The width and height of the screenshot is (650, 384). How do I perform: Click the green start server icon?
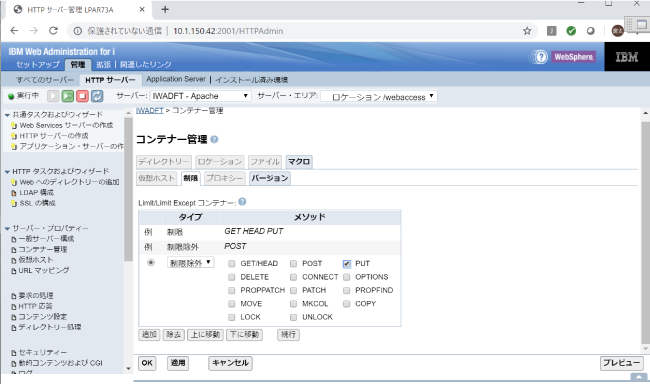tap(68, 96)
